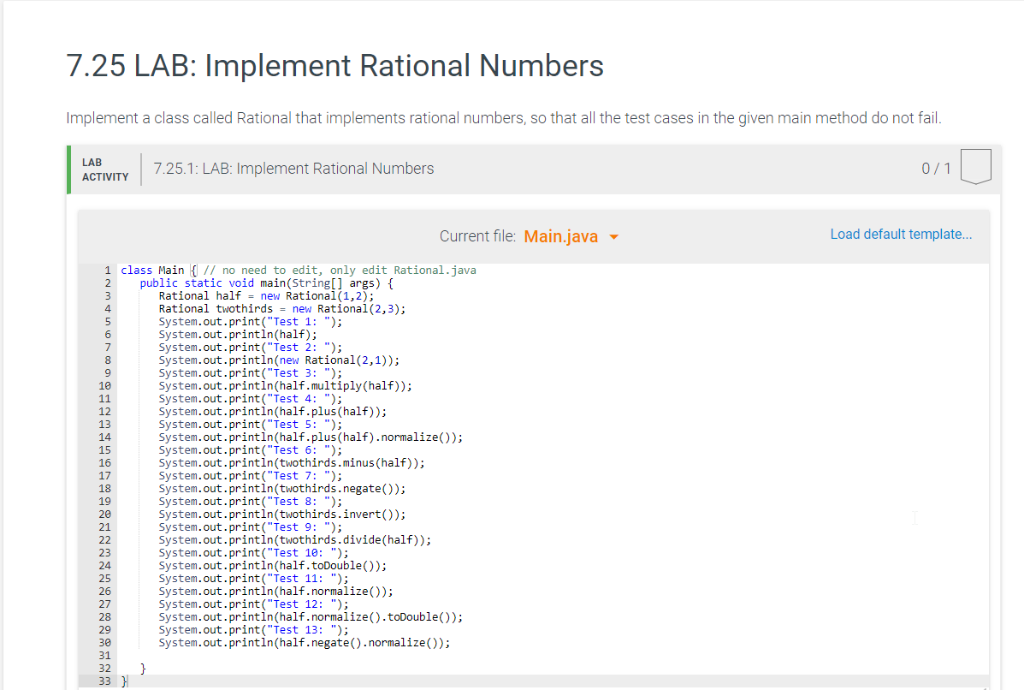Click the println(half.toDouble()); line 24
1024x690 pixels.
coord(272,566)
